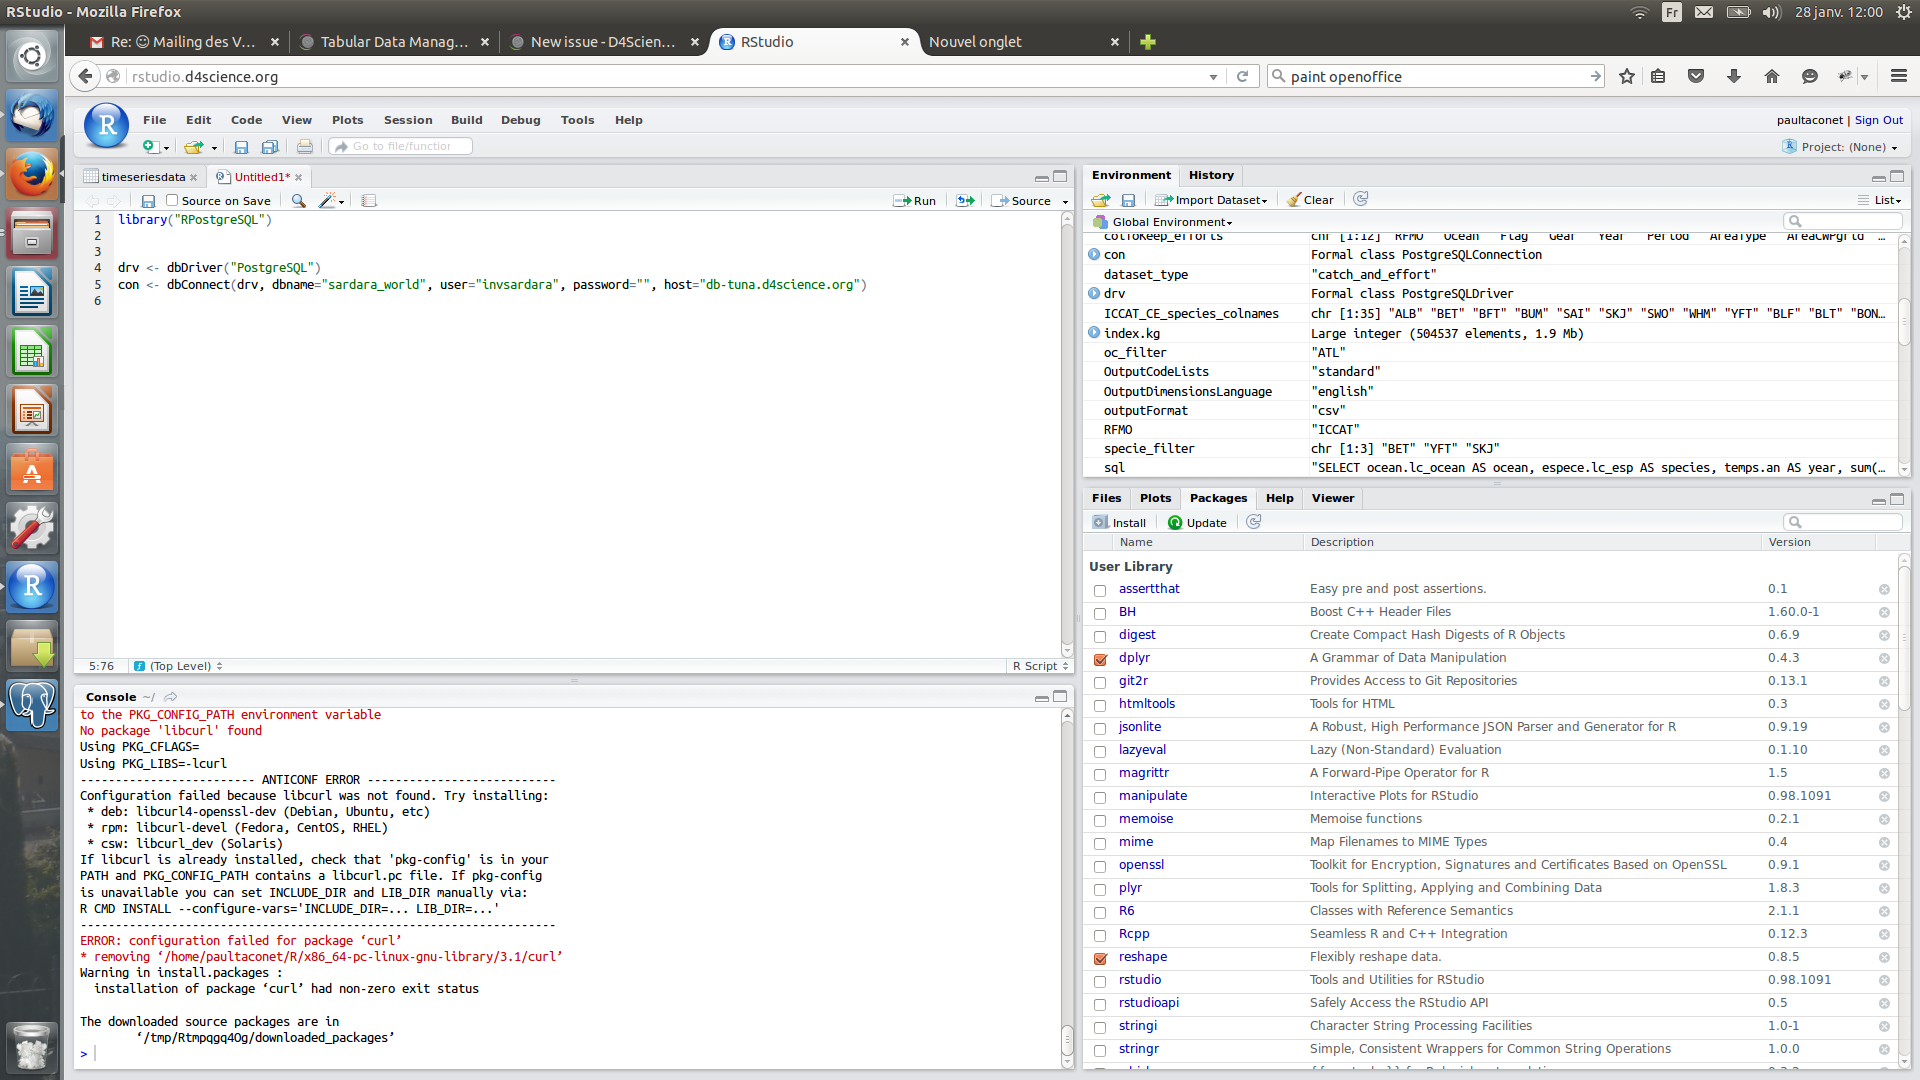Remove the assertthat package via its X icon
The width and height of the screenshot is (1920, 1080).
[x=1884, y=590]
